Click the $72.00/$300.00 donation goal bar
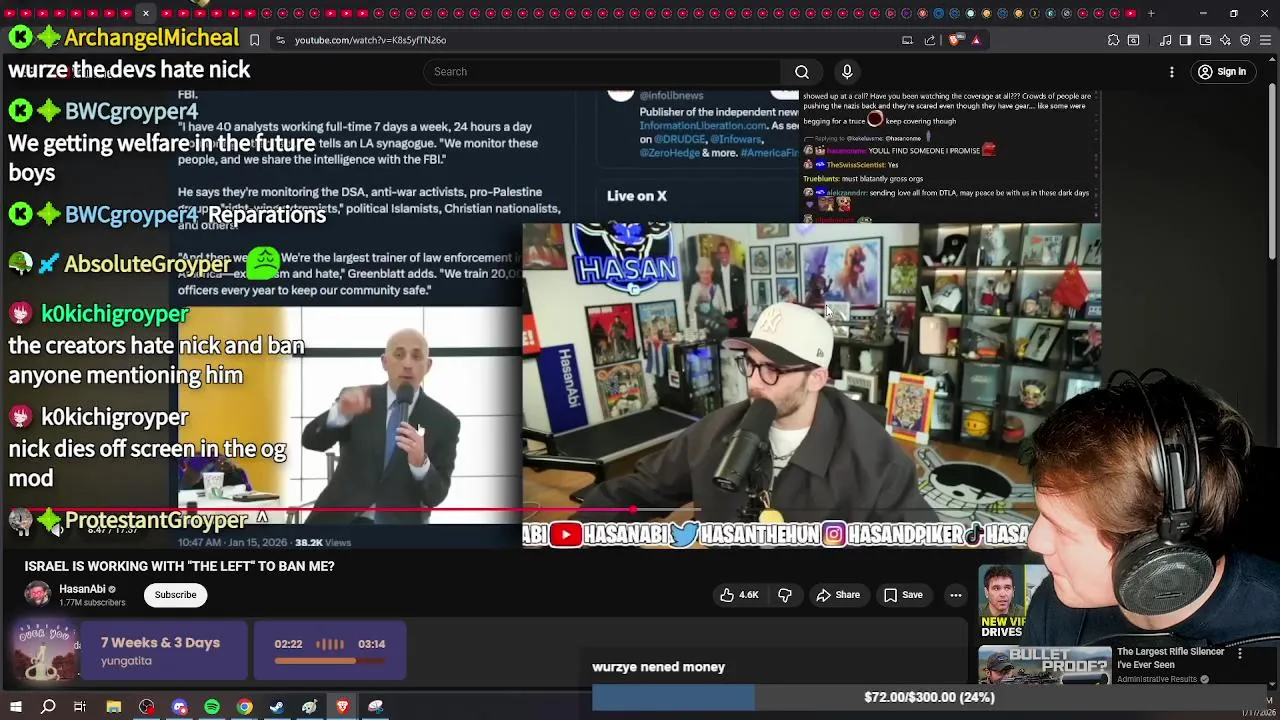 929,697
